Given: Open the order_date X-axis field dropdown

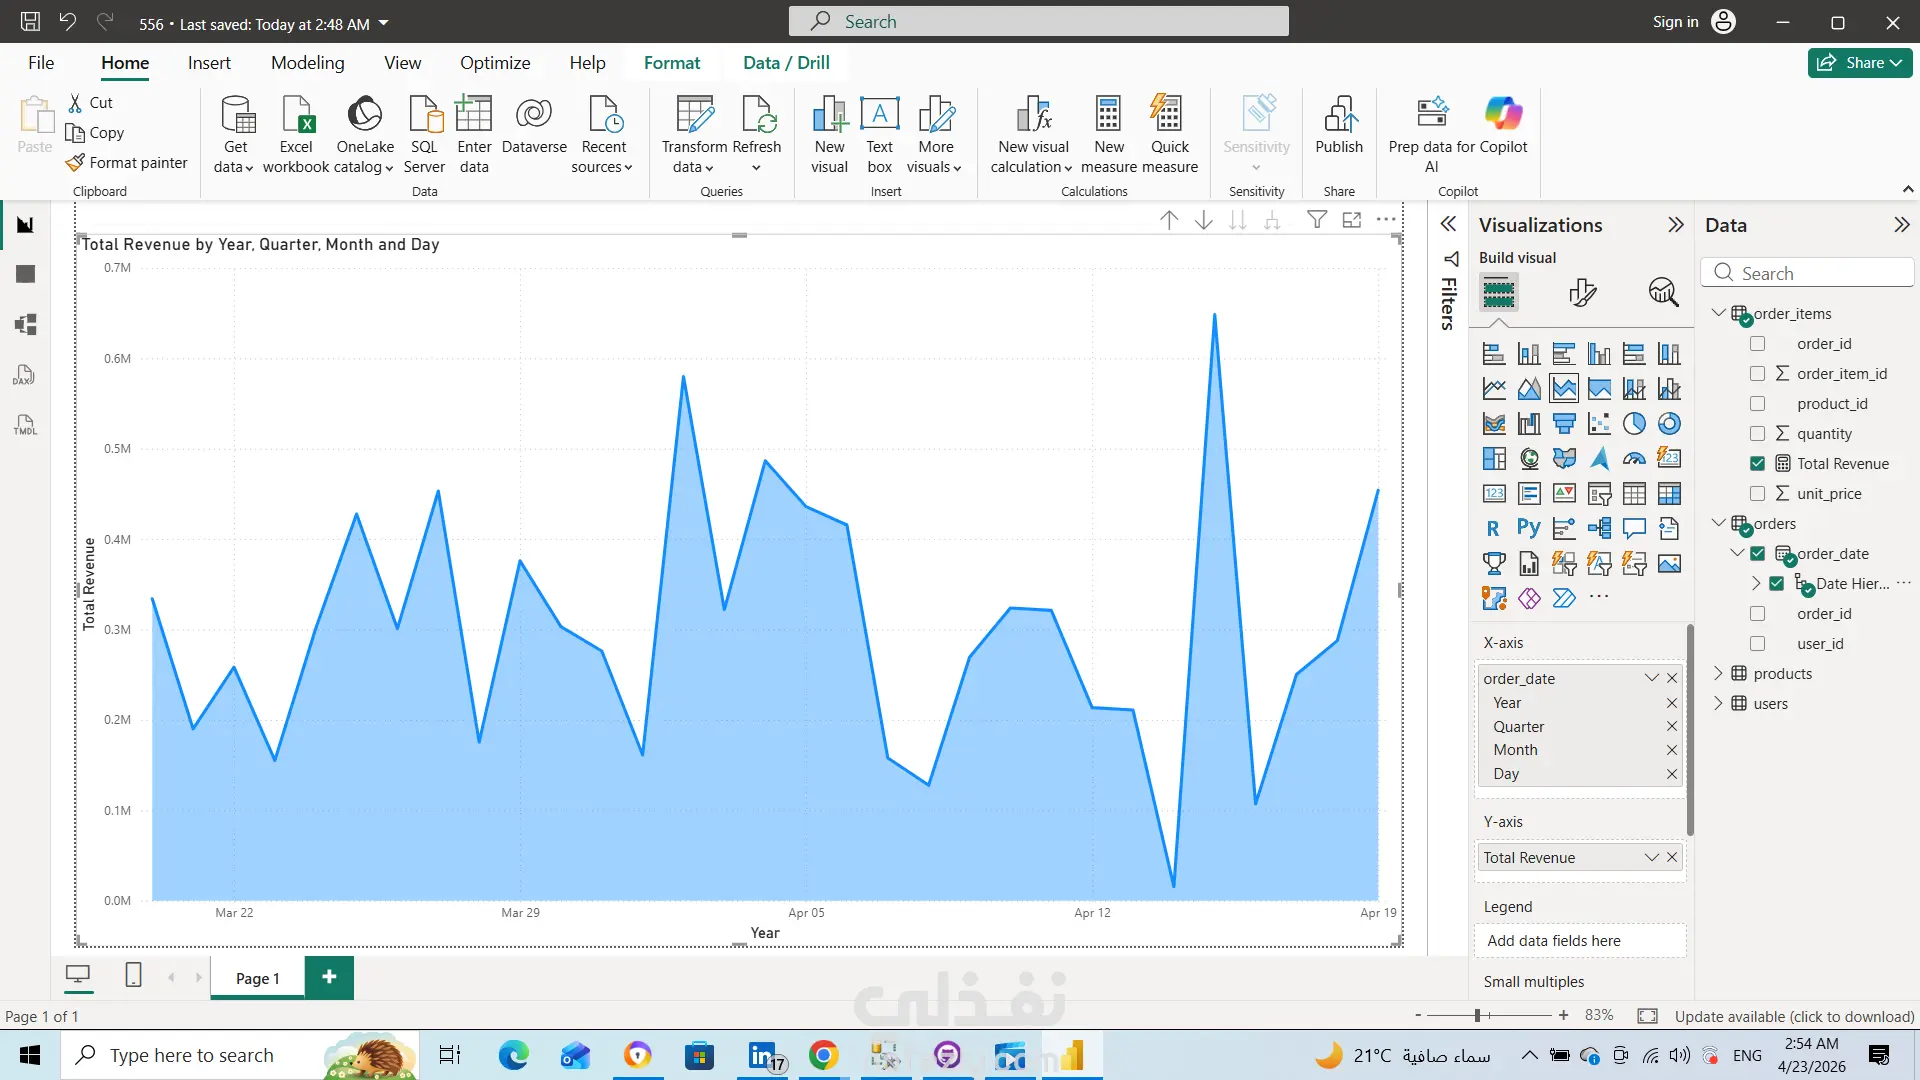Looking at the screenshot, I should click(x=1651, y=678).
